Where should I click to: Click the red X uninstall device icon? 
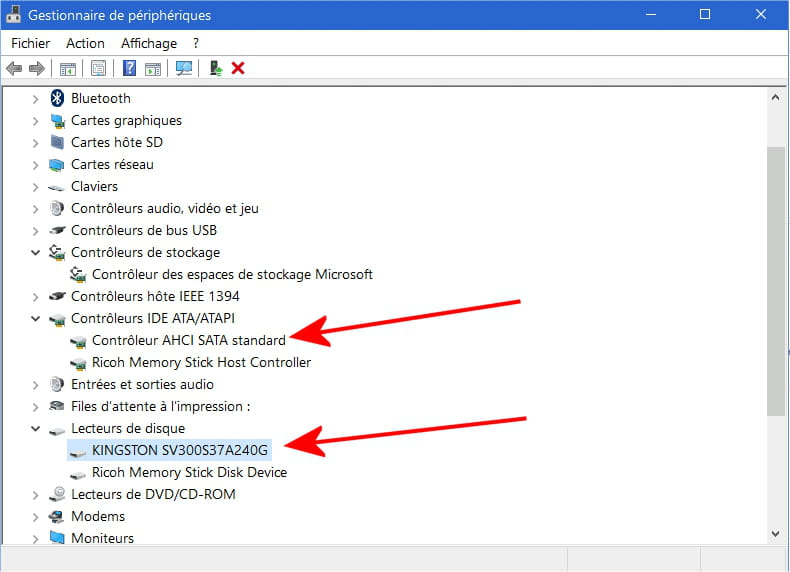point(238,68)
